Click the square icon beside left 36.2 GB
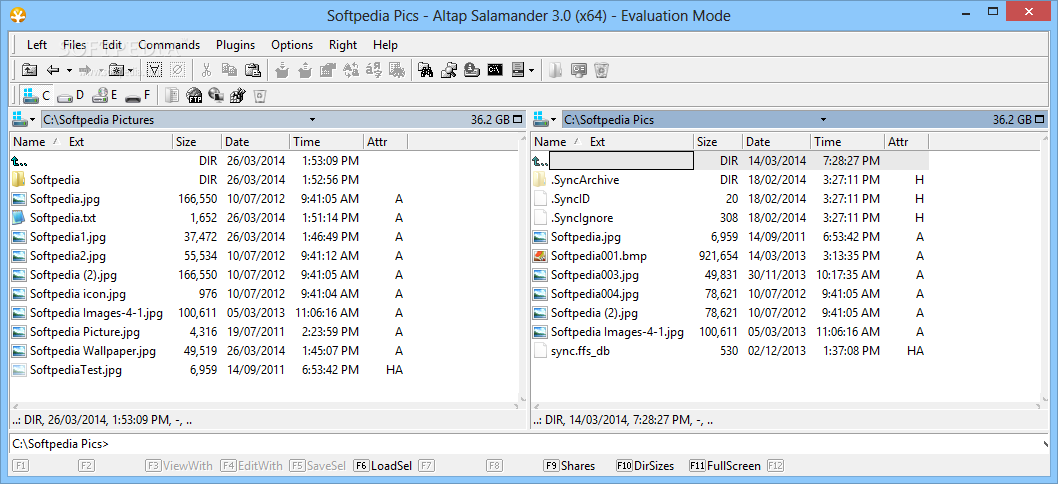 point(518,119)
